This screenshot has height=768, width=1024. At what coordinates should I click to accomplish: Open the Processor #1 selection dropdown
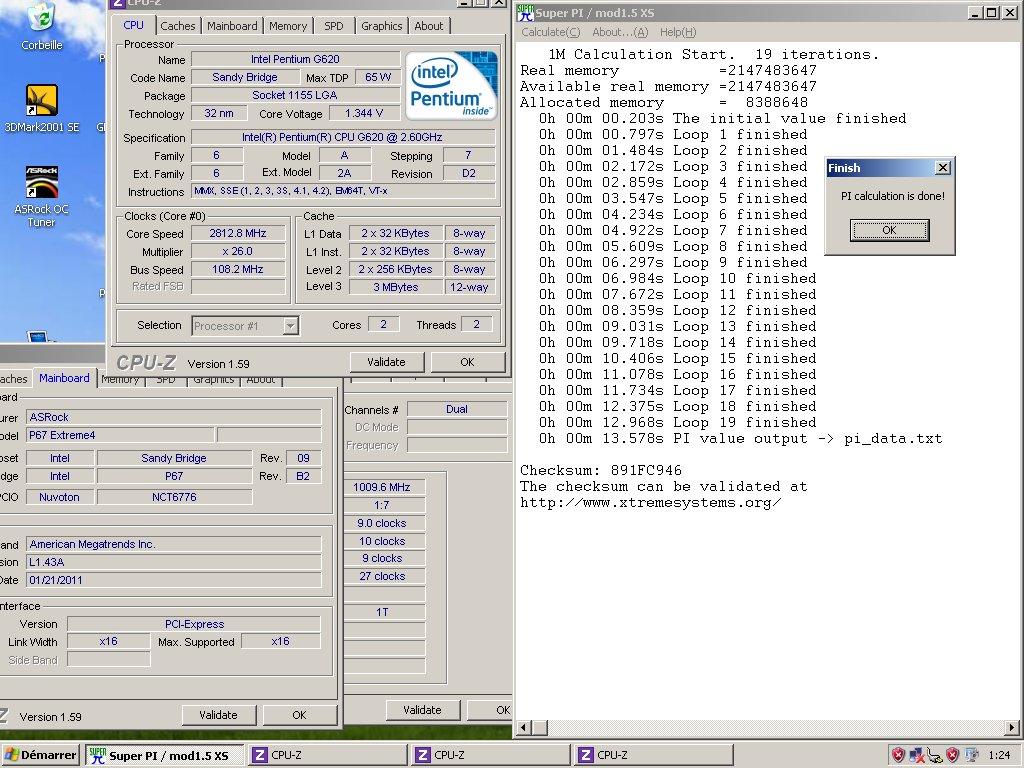291,326
